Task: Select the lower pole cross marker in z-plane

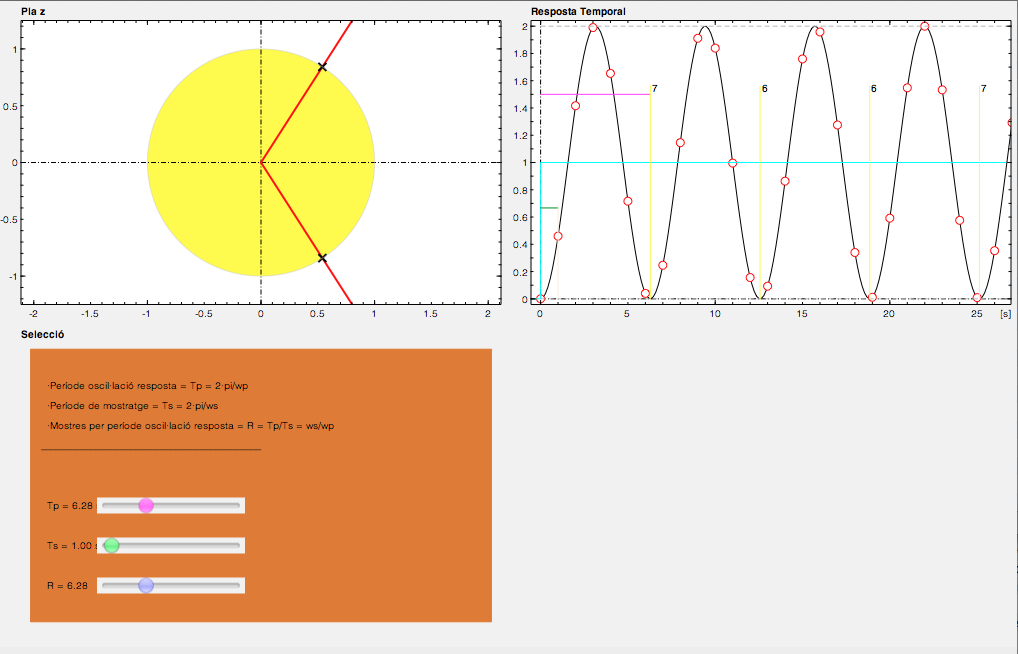Action: (322, 258)
